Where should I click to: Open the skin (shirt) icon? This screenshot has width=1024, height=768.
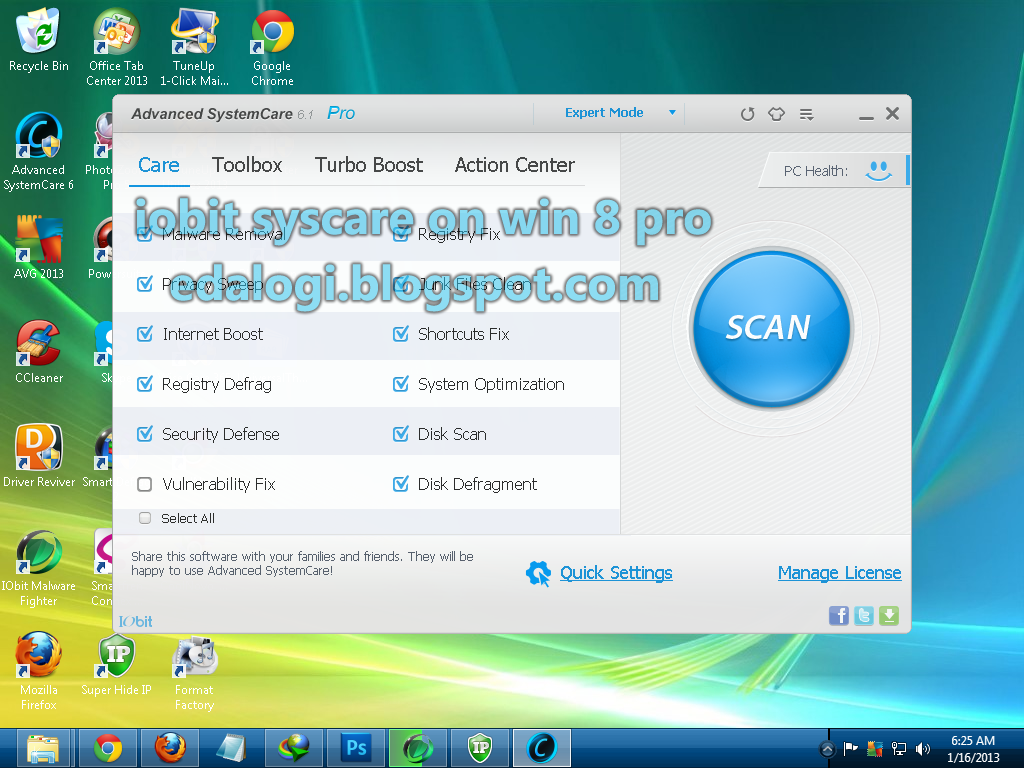point(776,114)
